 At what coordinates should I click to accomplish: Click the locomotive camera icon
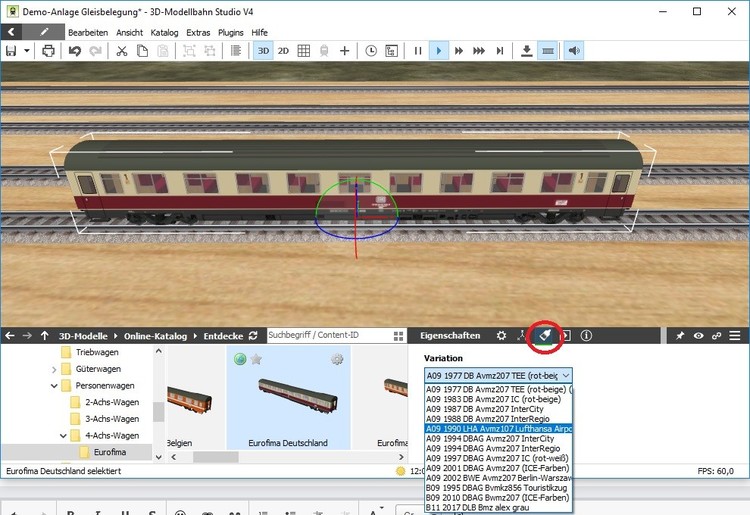(x=324, y=51)
